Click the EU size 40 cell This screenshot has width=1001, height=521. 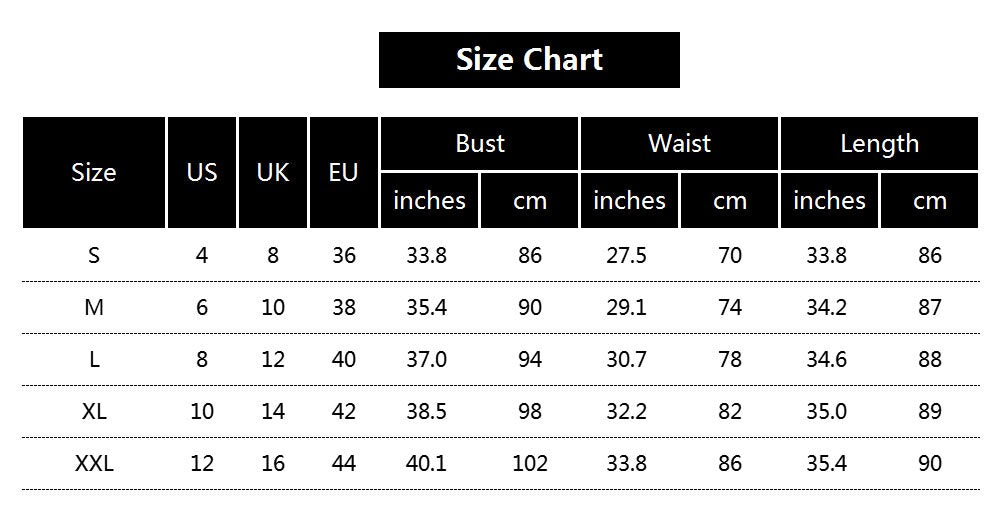coord(343,359)
